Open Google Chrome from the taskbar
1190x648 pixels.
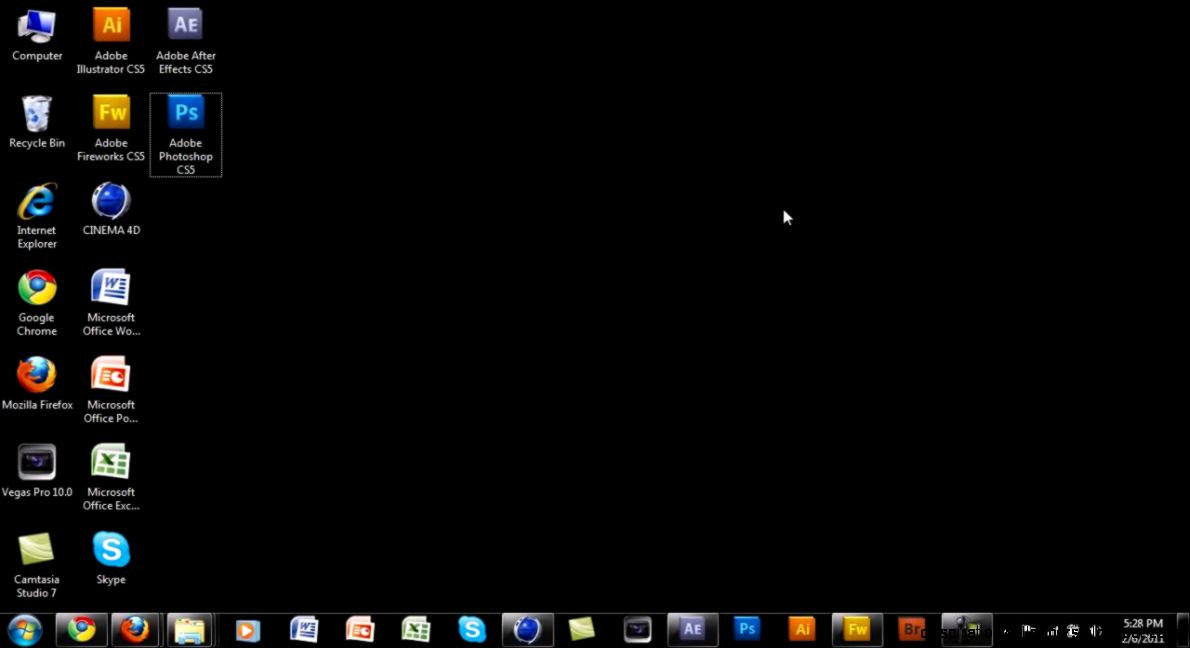(81, 630)
